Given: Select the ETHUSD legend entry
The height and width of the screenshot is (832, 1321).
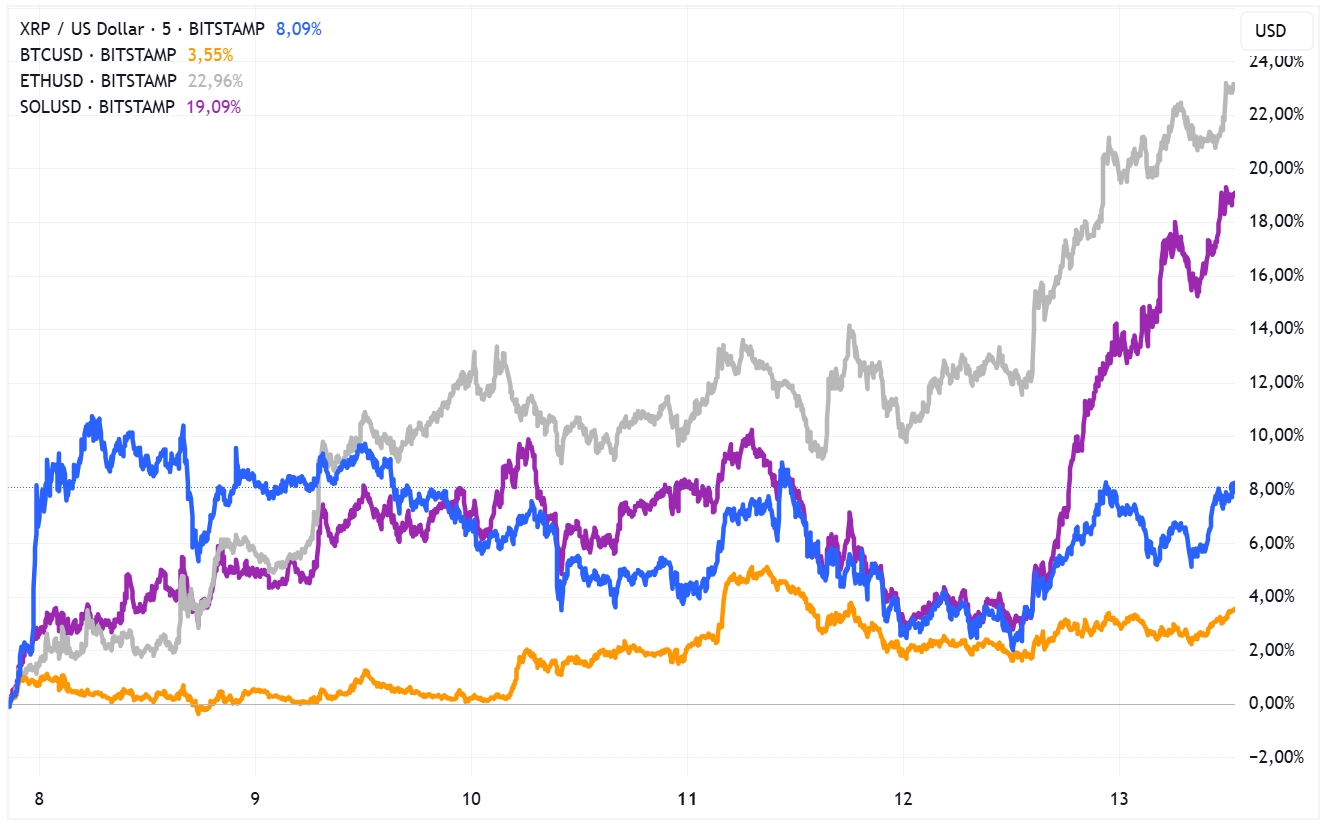Looking at the screenshot, I should click(98, 81).
